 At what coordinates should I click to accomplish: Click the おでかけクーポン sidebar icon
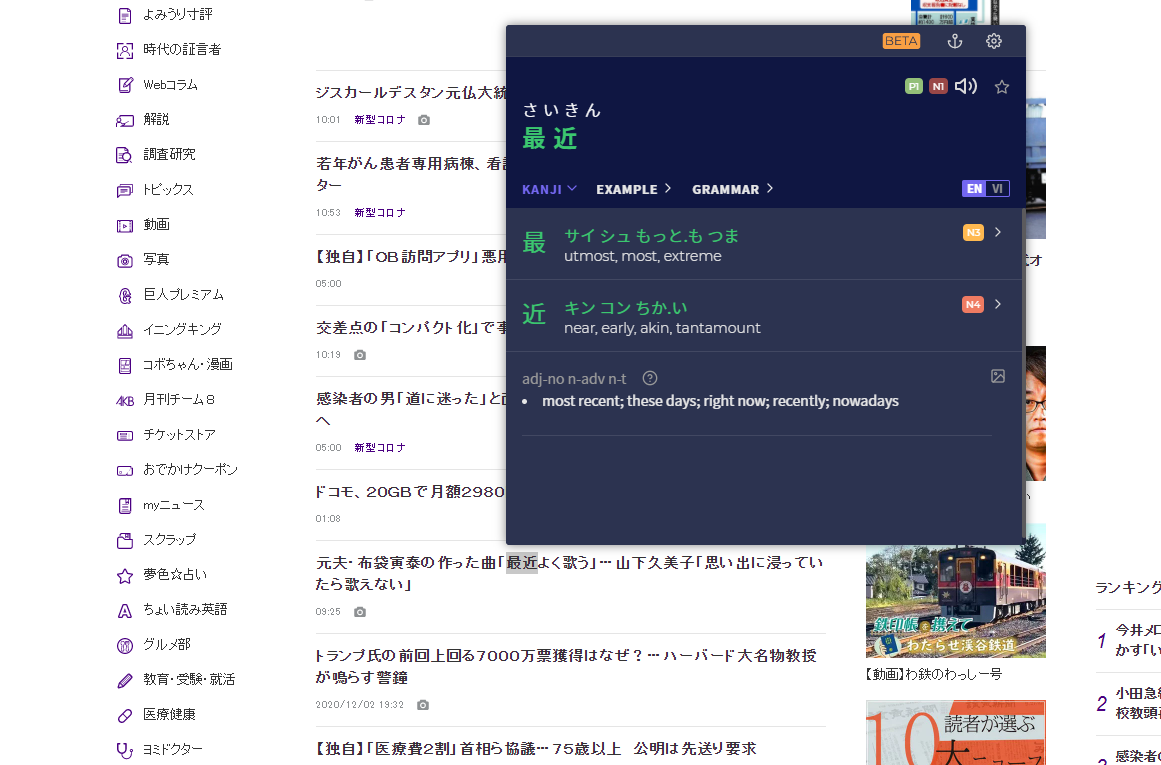coord(125,470)
